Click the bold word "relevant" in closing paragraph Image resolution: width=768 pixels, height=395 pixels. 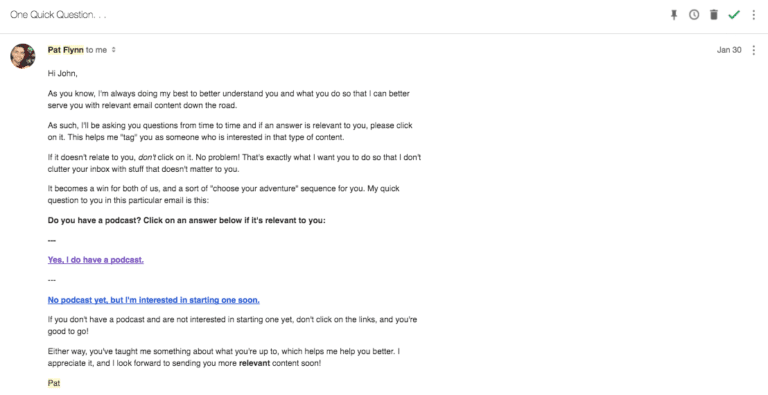click(x=254, y=364)
